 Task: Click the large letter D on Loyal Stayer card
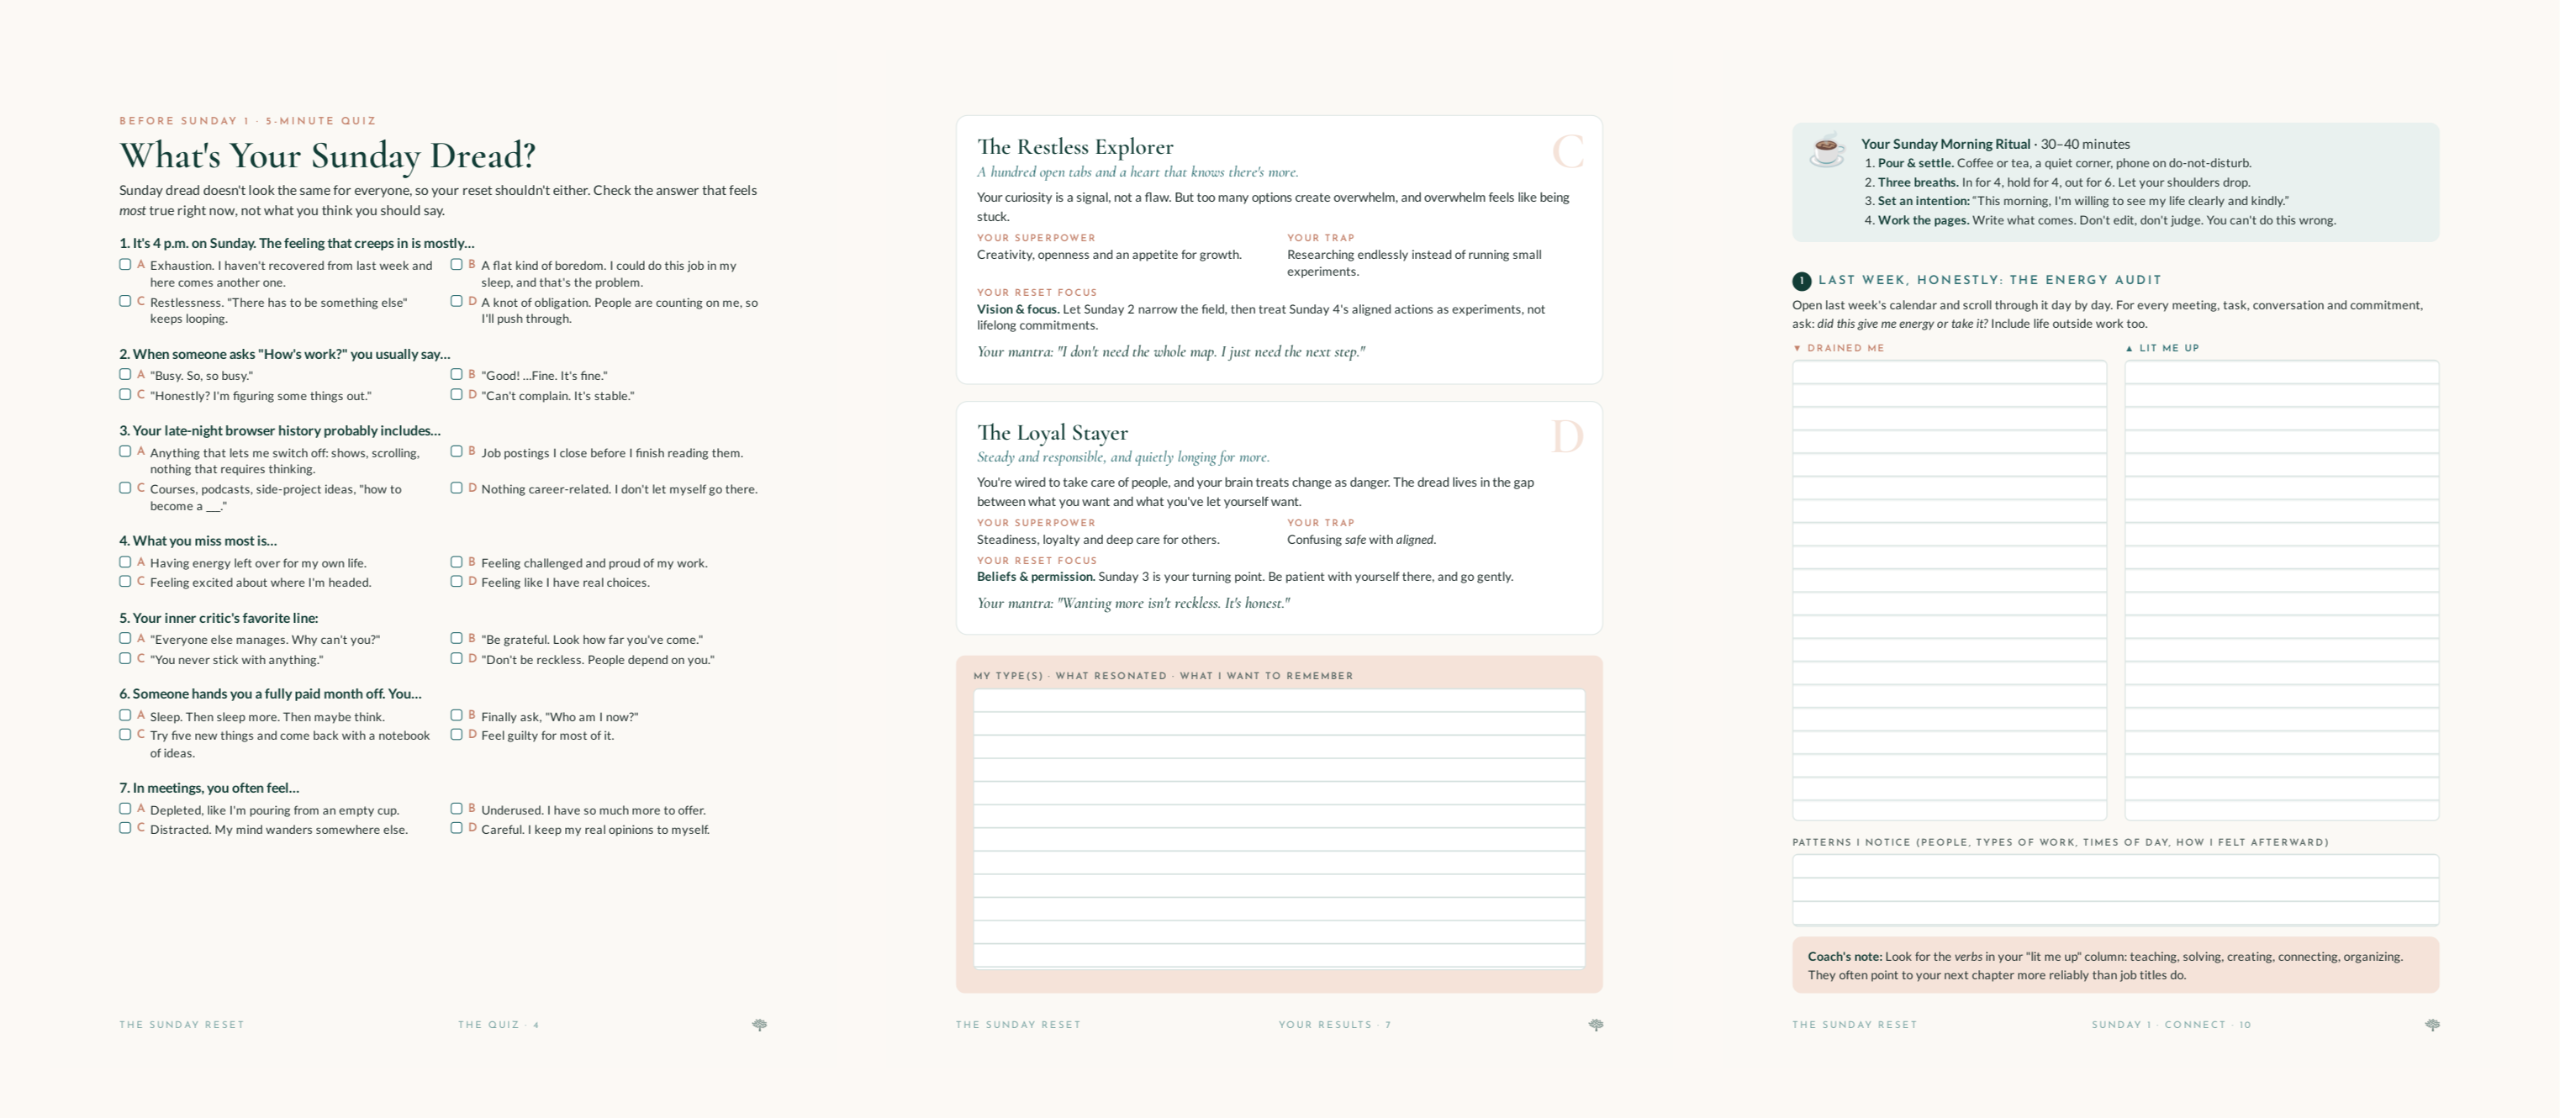[x=1567, y=437]
